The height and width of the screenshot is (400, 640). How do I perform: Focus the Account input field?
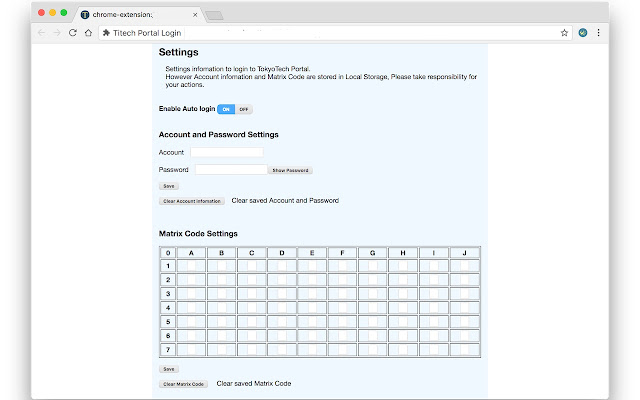(227, 152)
